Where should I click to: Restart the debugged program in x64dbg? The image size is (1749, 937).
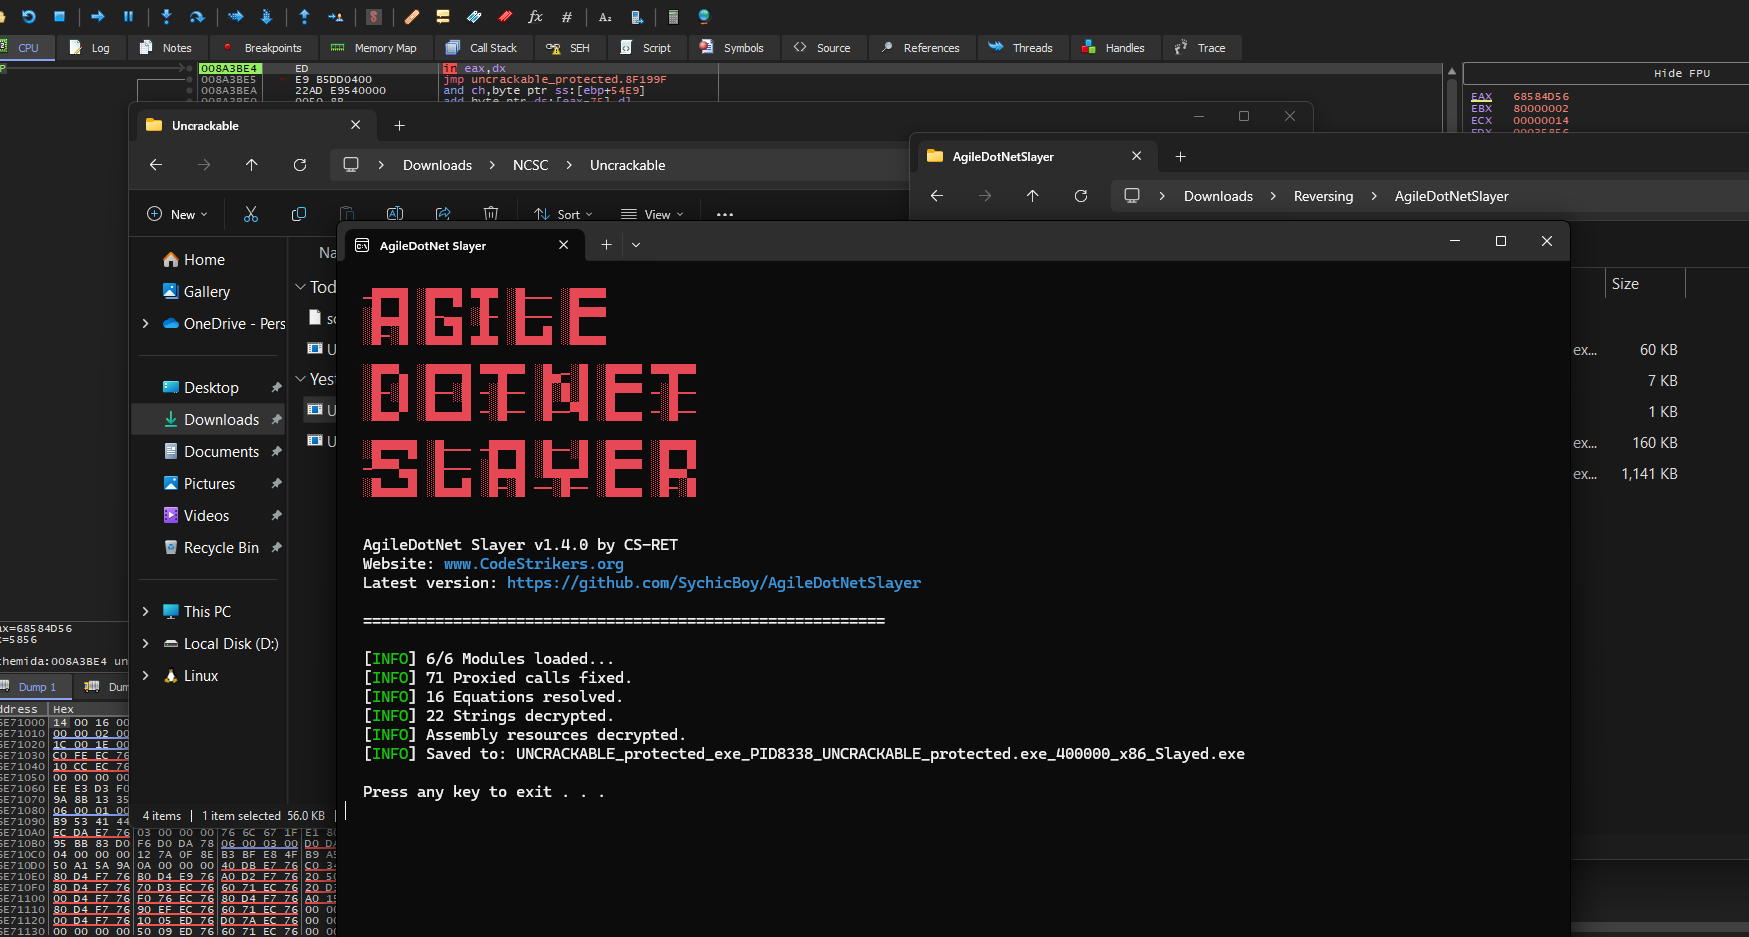click(x=29, y=16)
